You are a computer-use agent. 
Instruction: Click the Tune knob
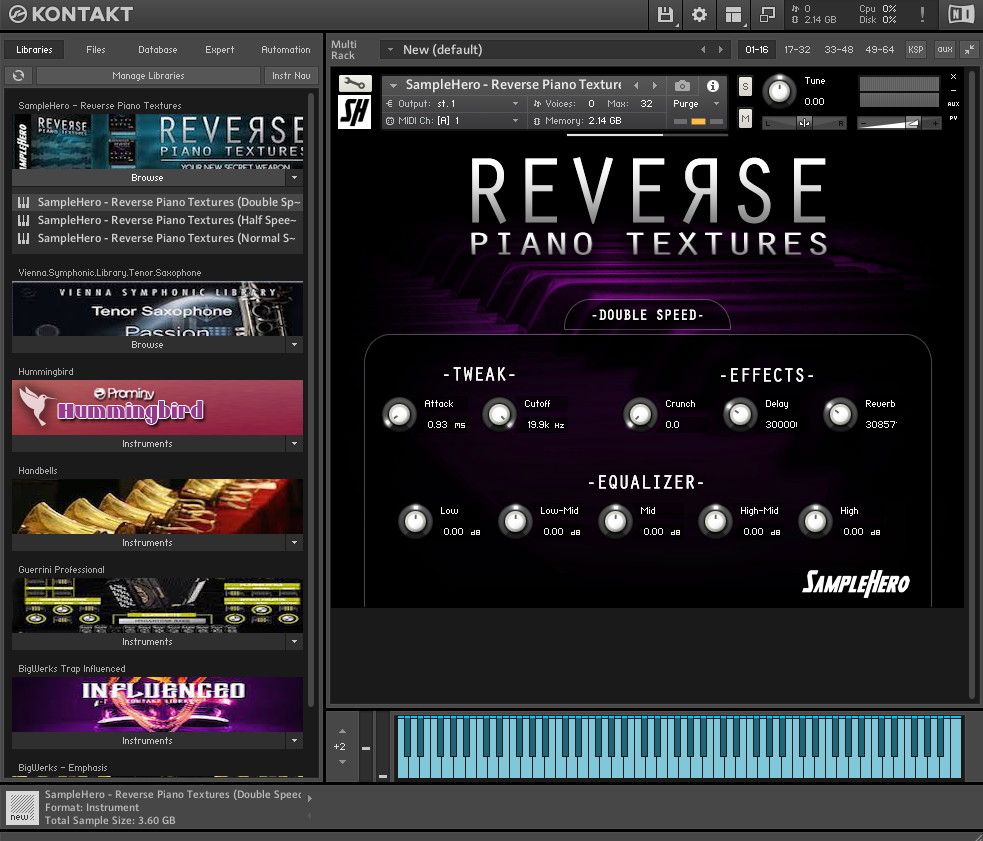[779, 91]
